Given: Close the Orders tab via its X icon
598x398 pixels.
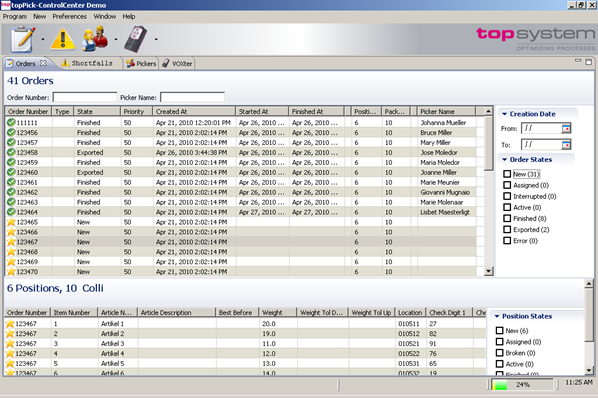Looking at the screenshot, I should [x=43, y=63].
